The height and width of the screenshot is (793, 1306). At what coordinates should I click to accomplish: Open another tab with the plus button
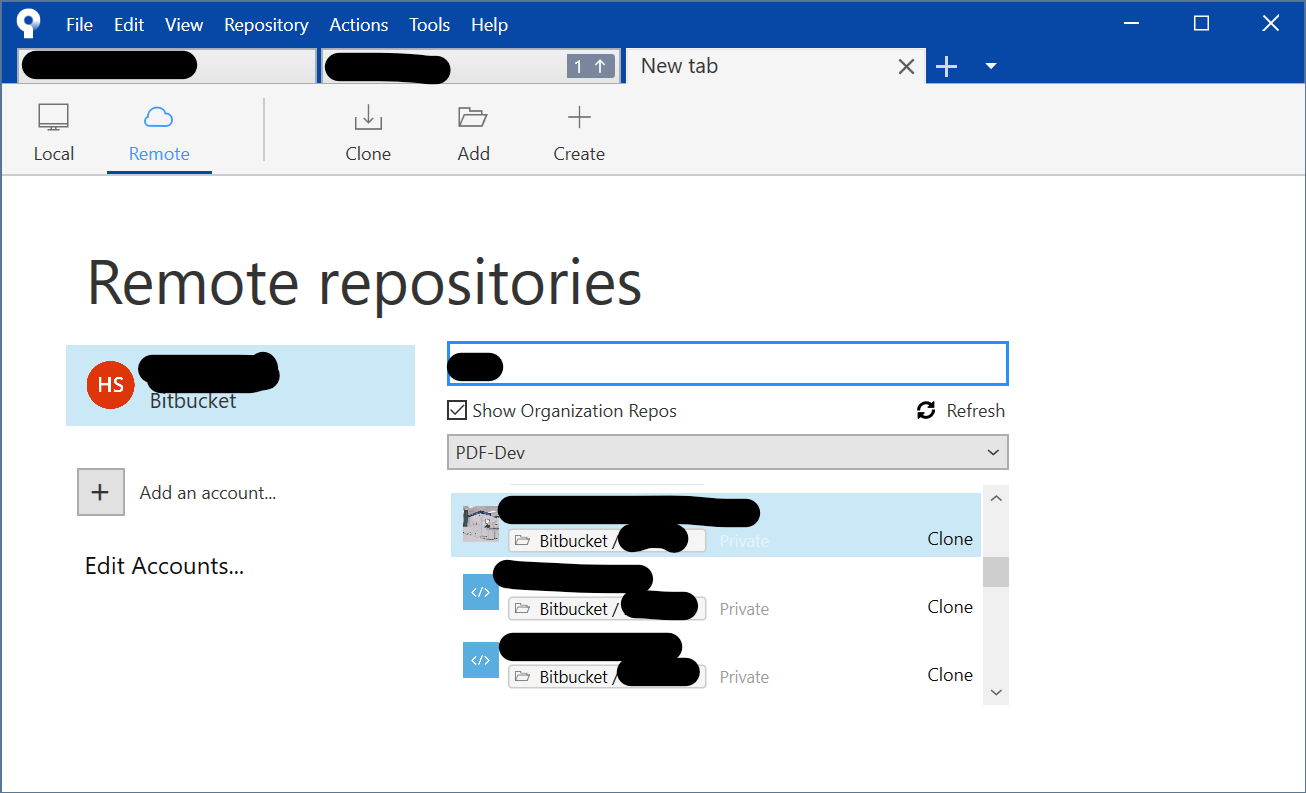click(x=946, y=66)
